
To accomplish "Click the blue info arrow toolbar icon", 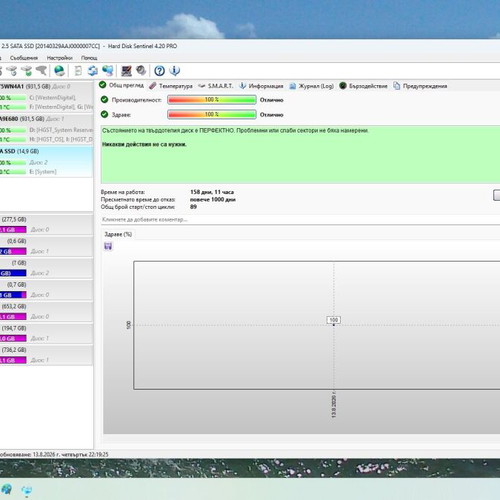I will coord(175,71).
